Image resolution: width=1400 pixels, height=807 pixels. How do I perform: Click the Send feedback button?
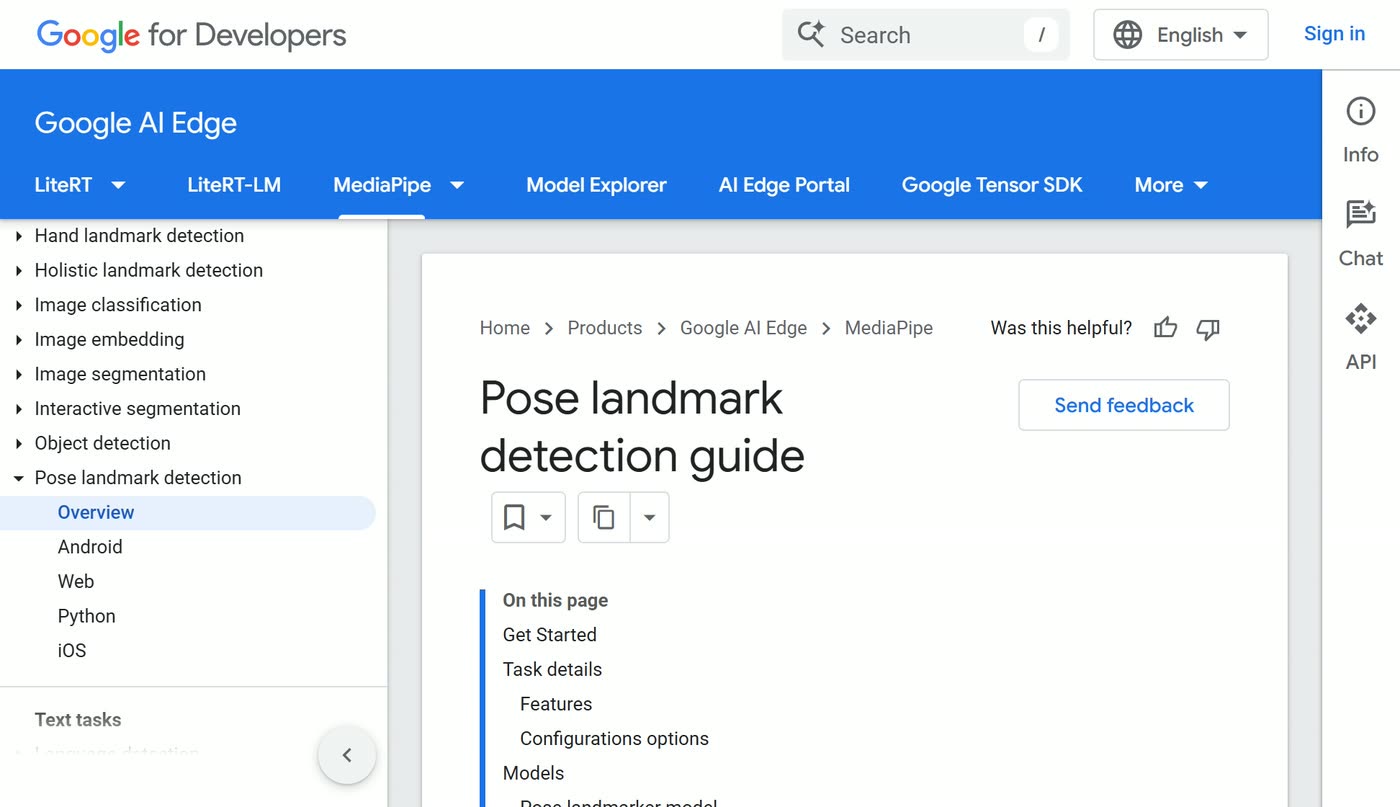click(1124, 405)
